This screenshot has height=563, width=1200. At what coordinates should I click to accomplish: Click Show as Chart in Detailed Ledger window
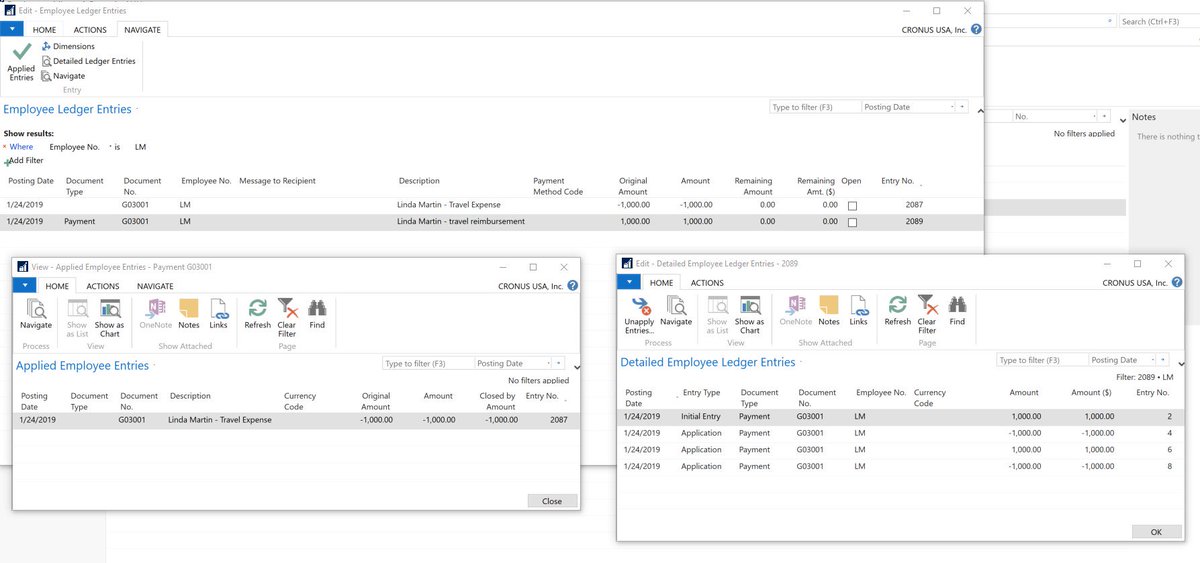[x=750, y=313]
